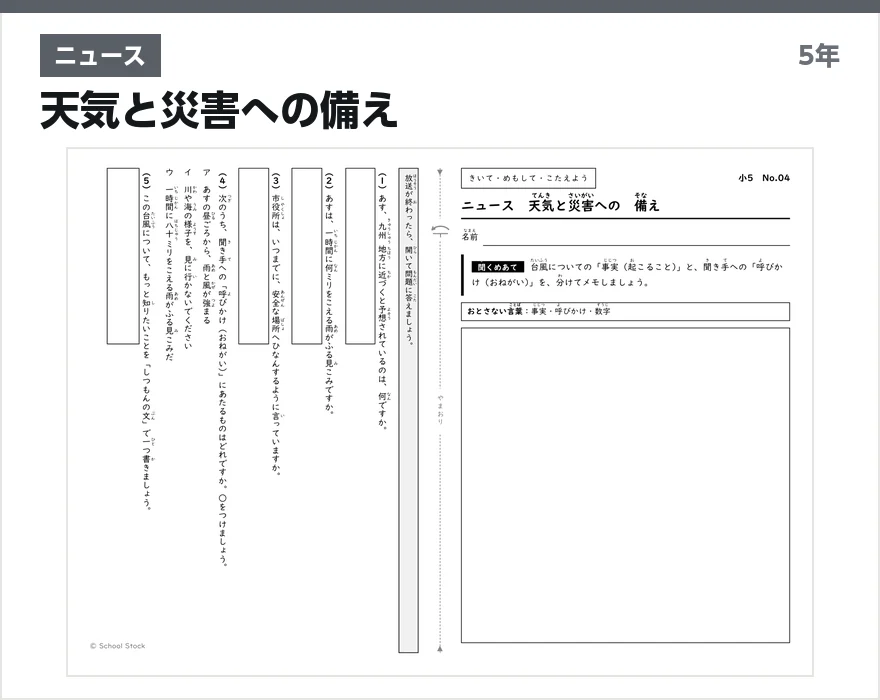Image resolution: width=880 pixels, height=700 pixels.
Task: Click the やまおり fold label
Action: 441,409
